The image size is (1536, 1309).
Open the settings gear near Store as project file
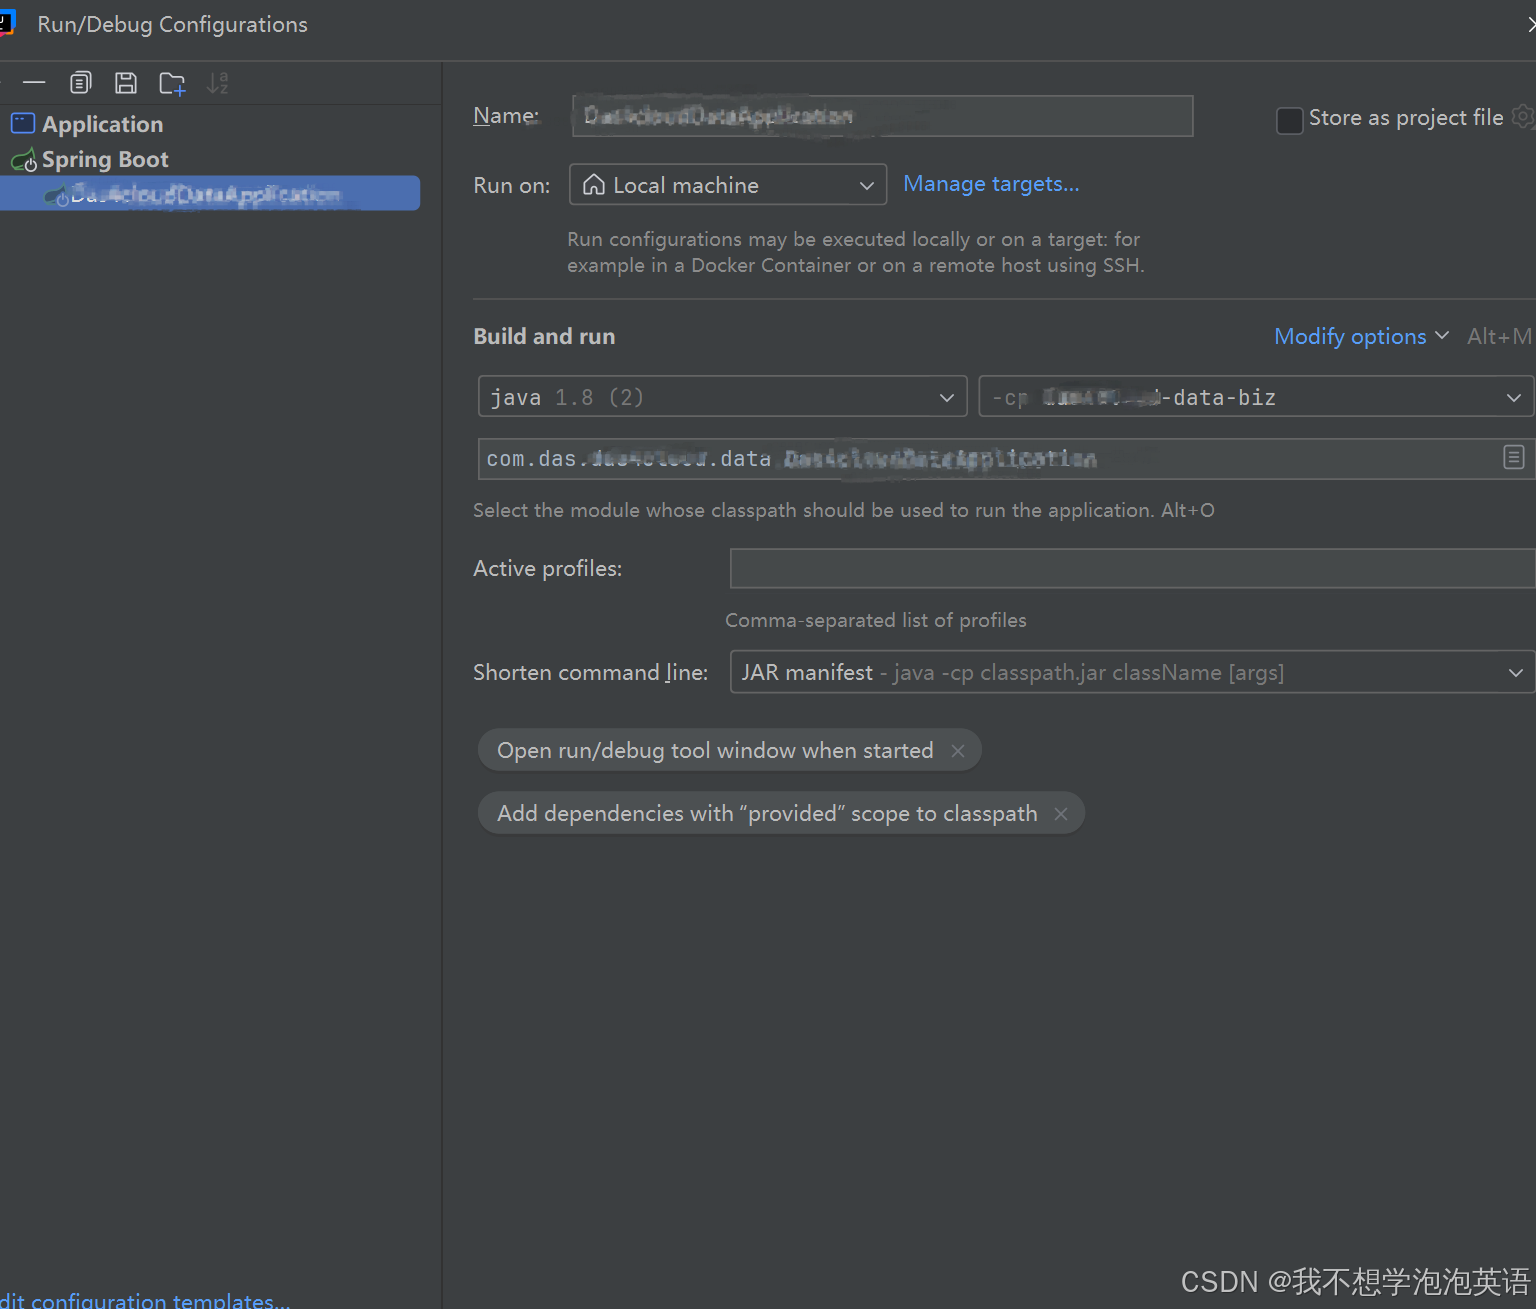(1522, 117)
